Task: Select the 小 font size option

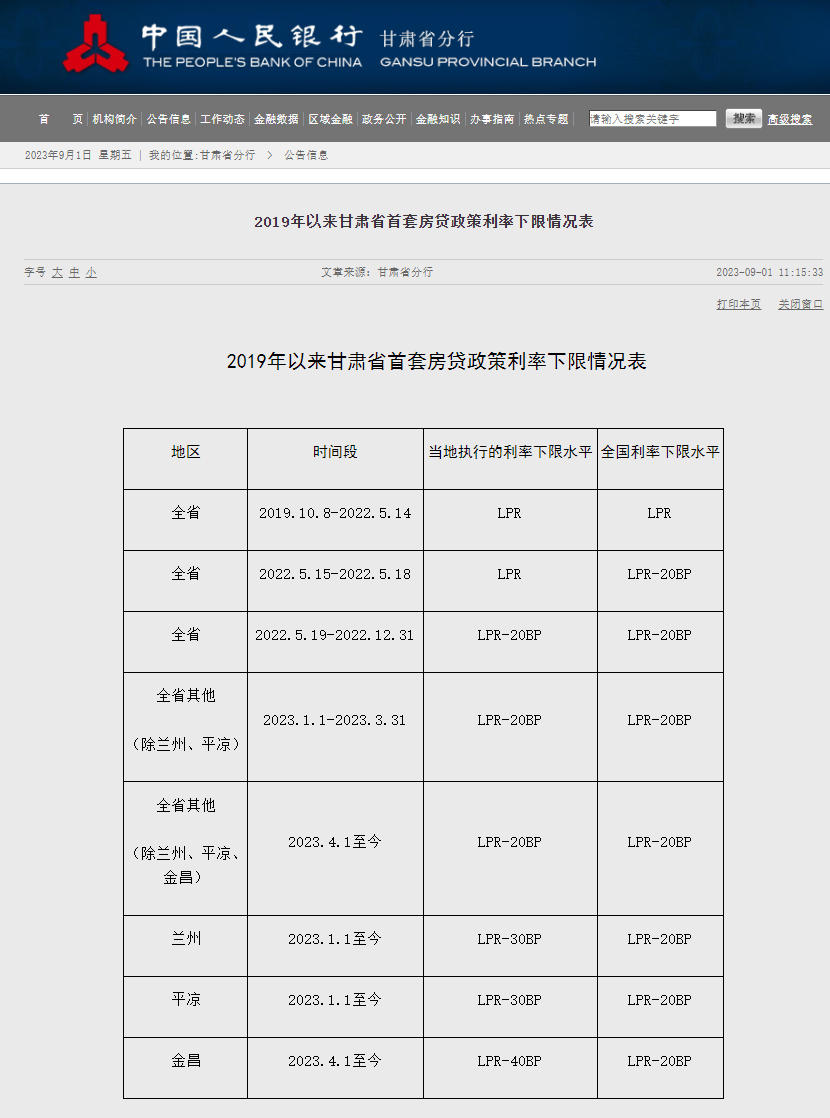Action: (89, 271)
